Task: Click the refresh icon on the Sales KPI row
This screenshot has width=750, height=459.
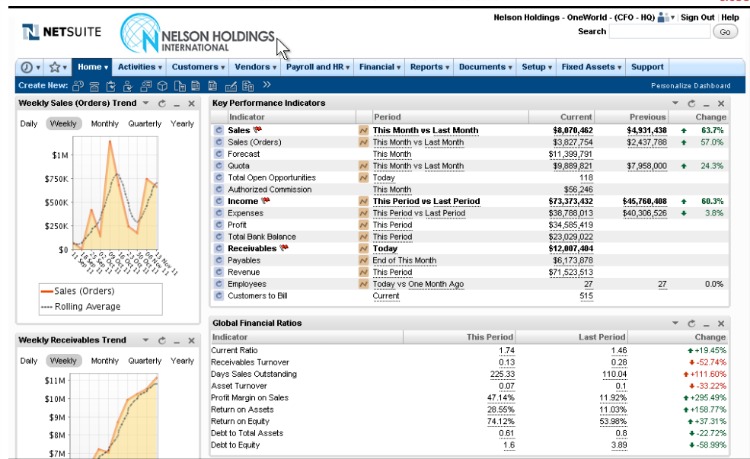Action: (219, 130)
